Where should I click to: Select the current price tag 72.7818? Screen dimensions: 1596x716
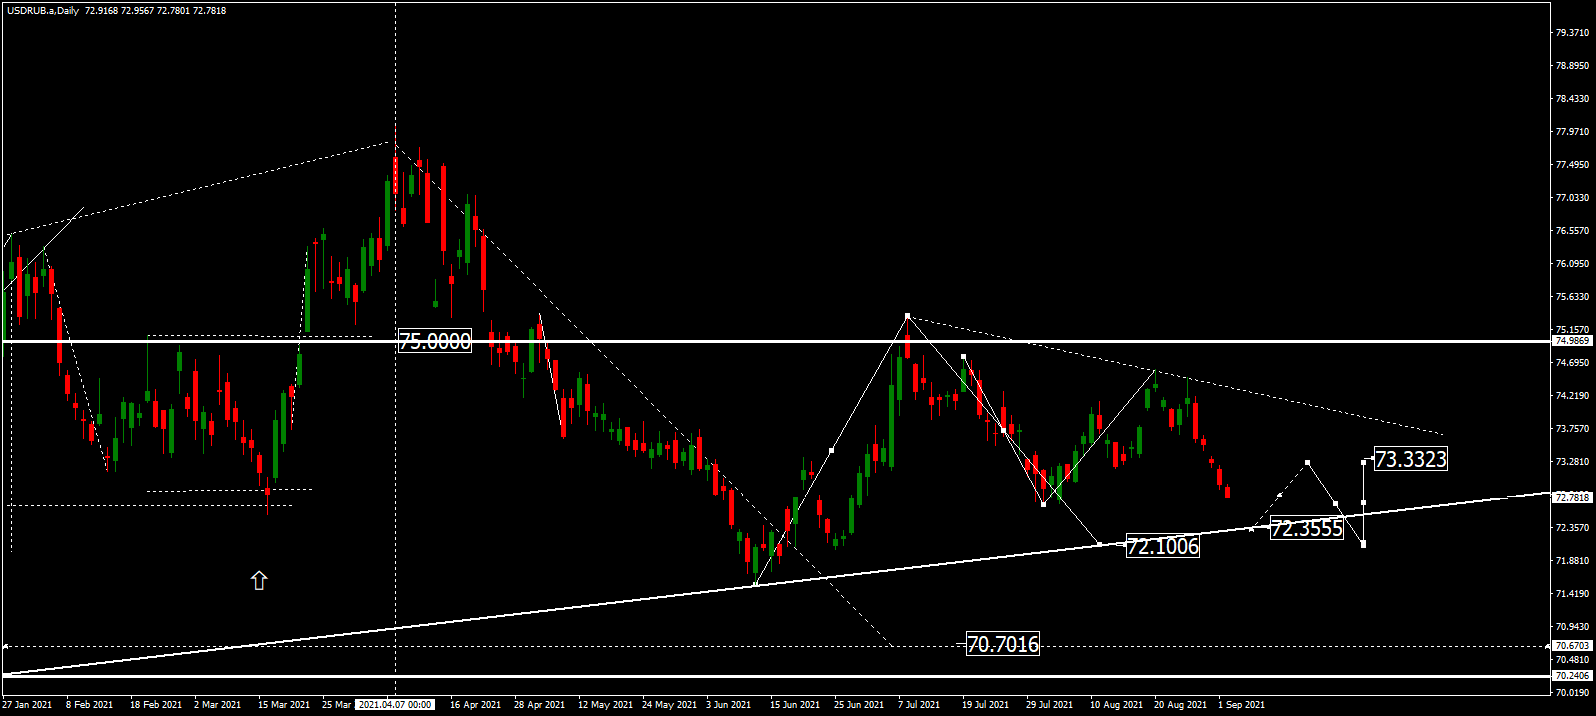[1571, 497]
